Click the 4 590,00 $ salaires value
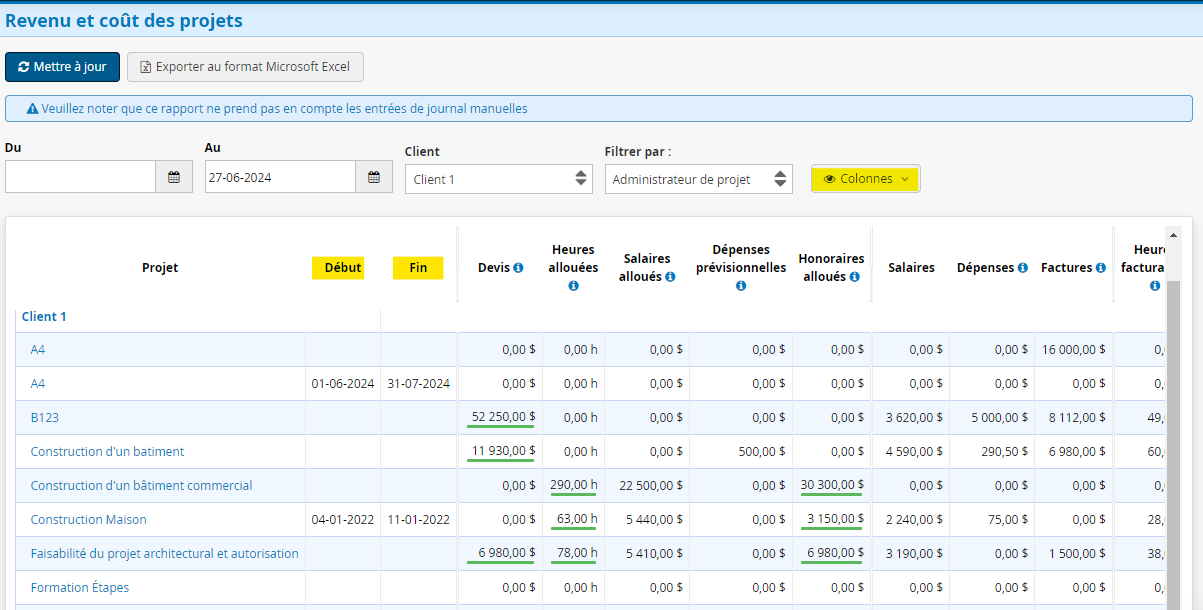1203x610 pixels. point(914,452)
